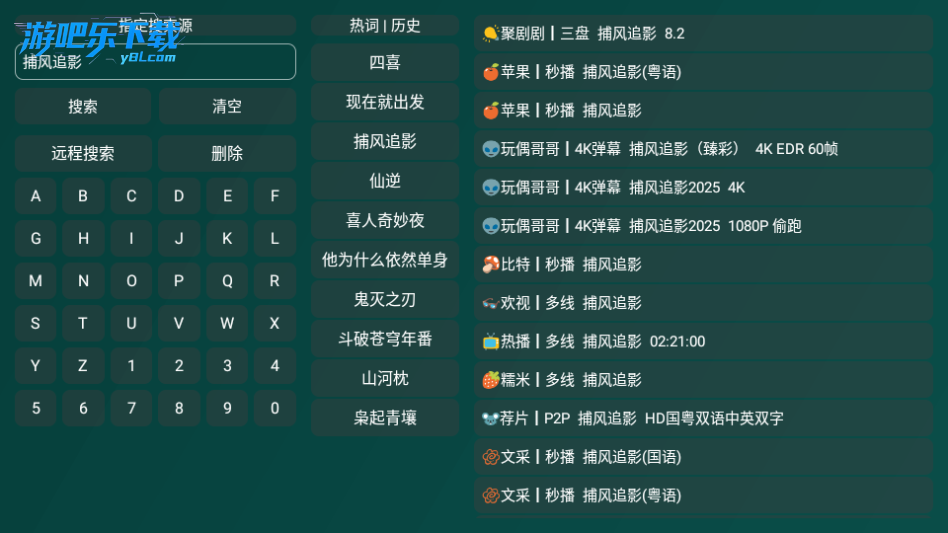Image resolution: width=948 pixels, height=533 pixels.
Task: Type letter Q on the on-screen keyboard
Action: pyautogui.click(x=227, y=281)
